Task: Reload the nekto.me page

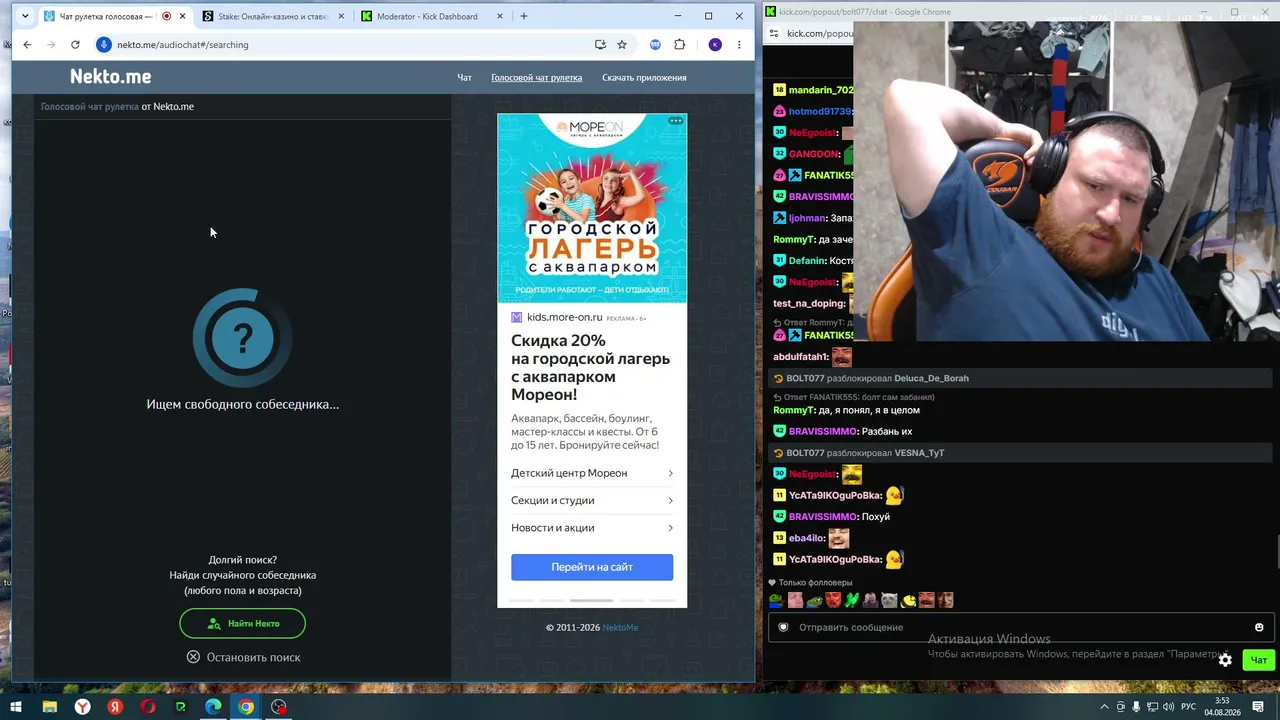Action: [75, 44]
